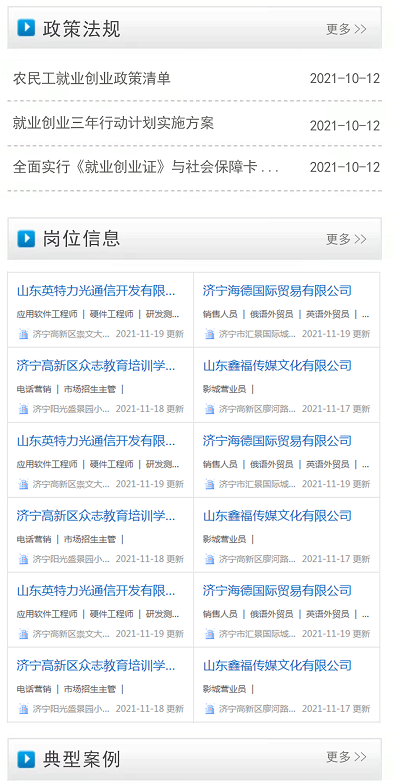Open first 山东英特力光通信开发有限 company link
This screenshot has width=393, height=784.
(96, 290)
